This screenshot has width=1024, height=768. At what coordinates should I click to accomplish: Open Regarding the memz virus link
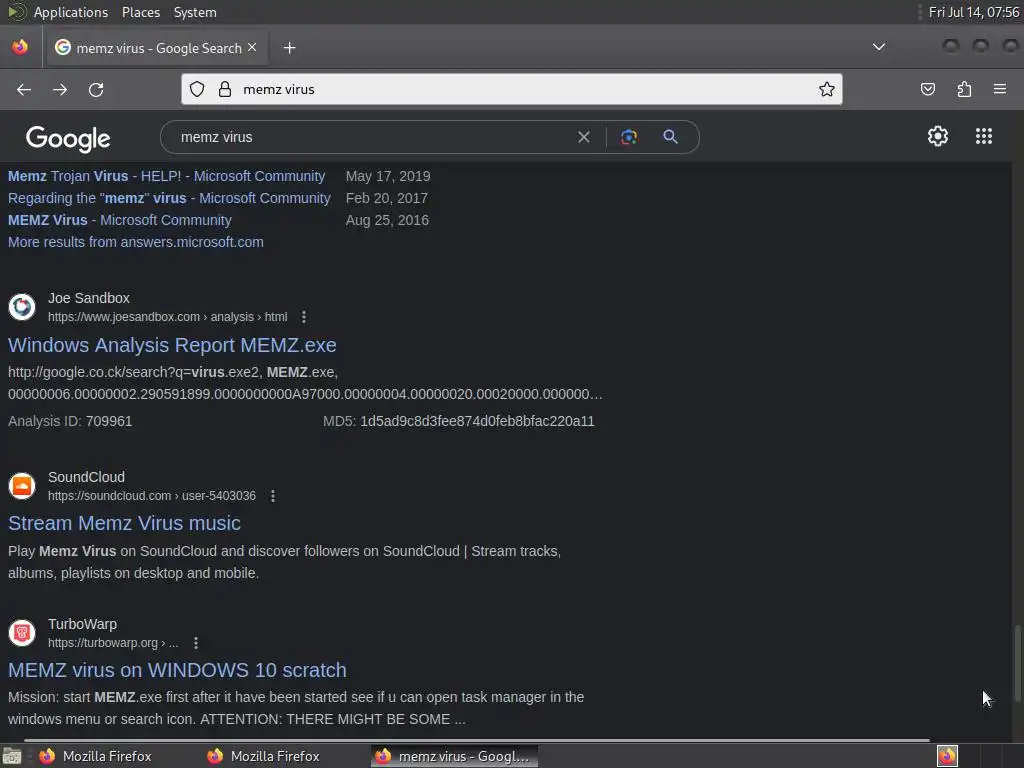[x=169, y=199]
